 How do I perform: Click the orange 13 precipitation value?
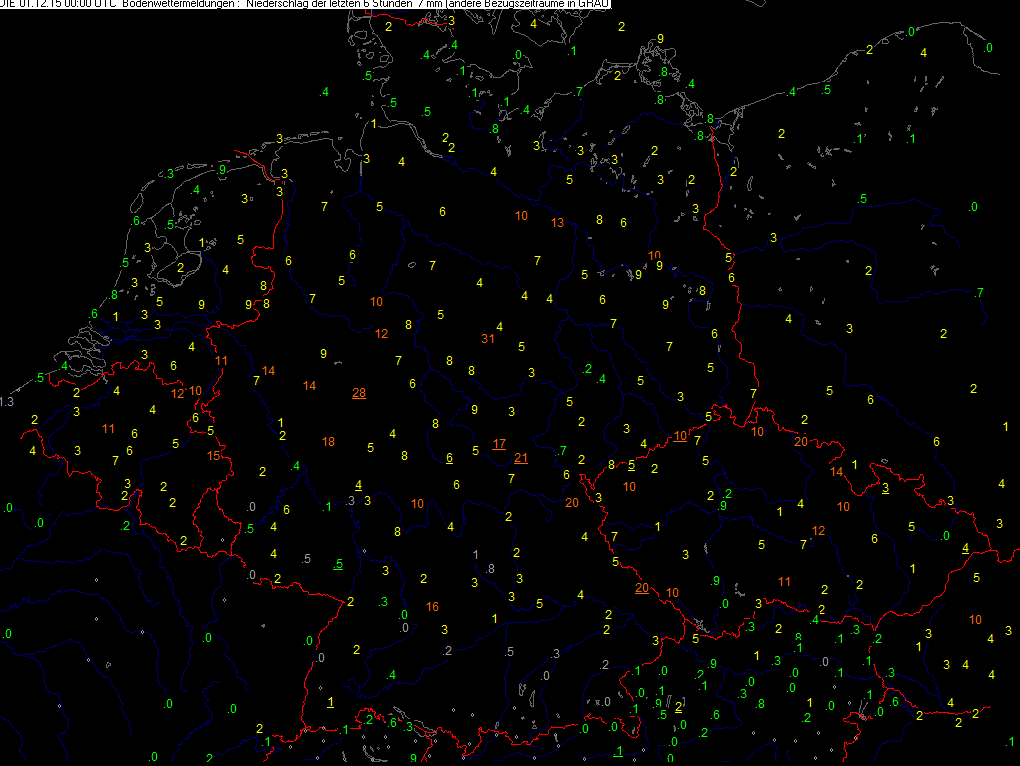tap(557, 222)
